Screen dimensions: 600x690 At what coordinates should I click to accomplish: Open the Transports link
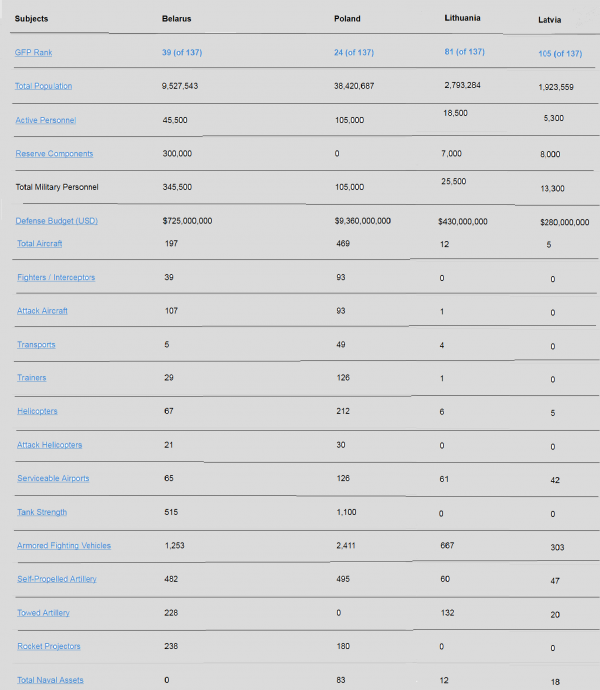tap(36, 345)
